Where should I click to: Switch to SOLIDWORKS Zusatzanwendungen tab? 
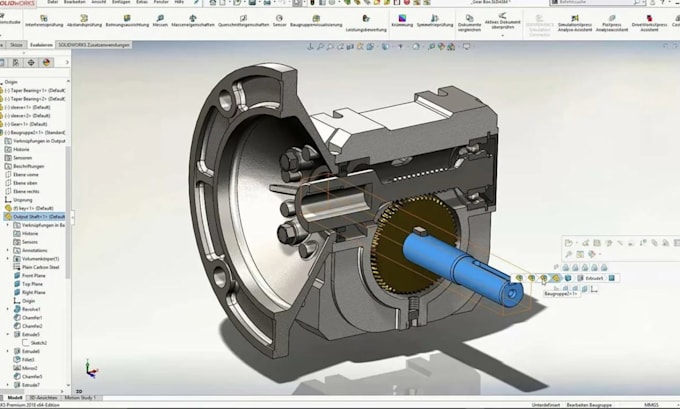pyautogui.click(x=94, y=45)
